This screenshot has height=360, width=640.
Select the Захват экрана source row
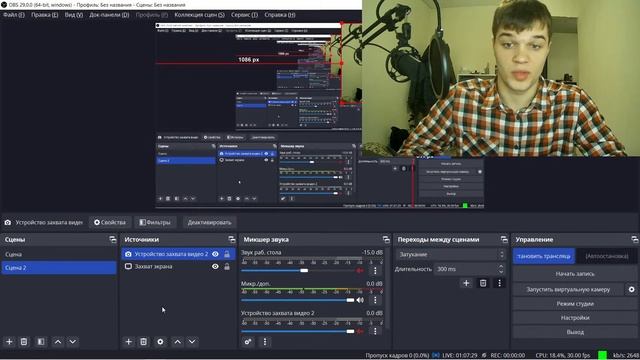coord(178,266)
